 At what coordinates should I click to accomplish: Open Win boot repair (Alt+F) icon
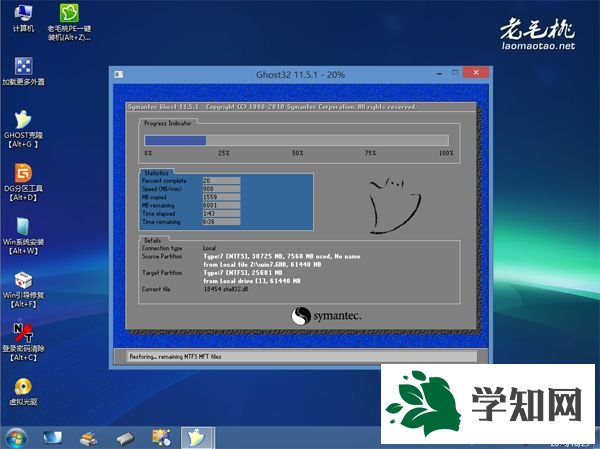pyautogui.click(x=23, y=289)
